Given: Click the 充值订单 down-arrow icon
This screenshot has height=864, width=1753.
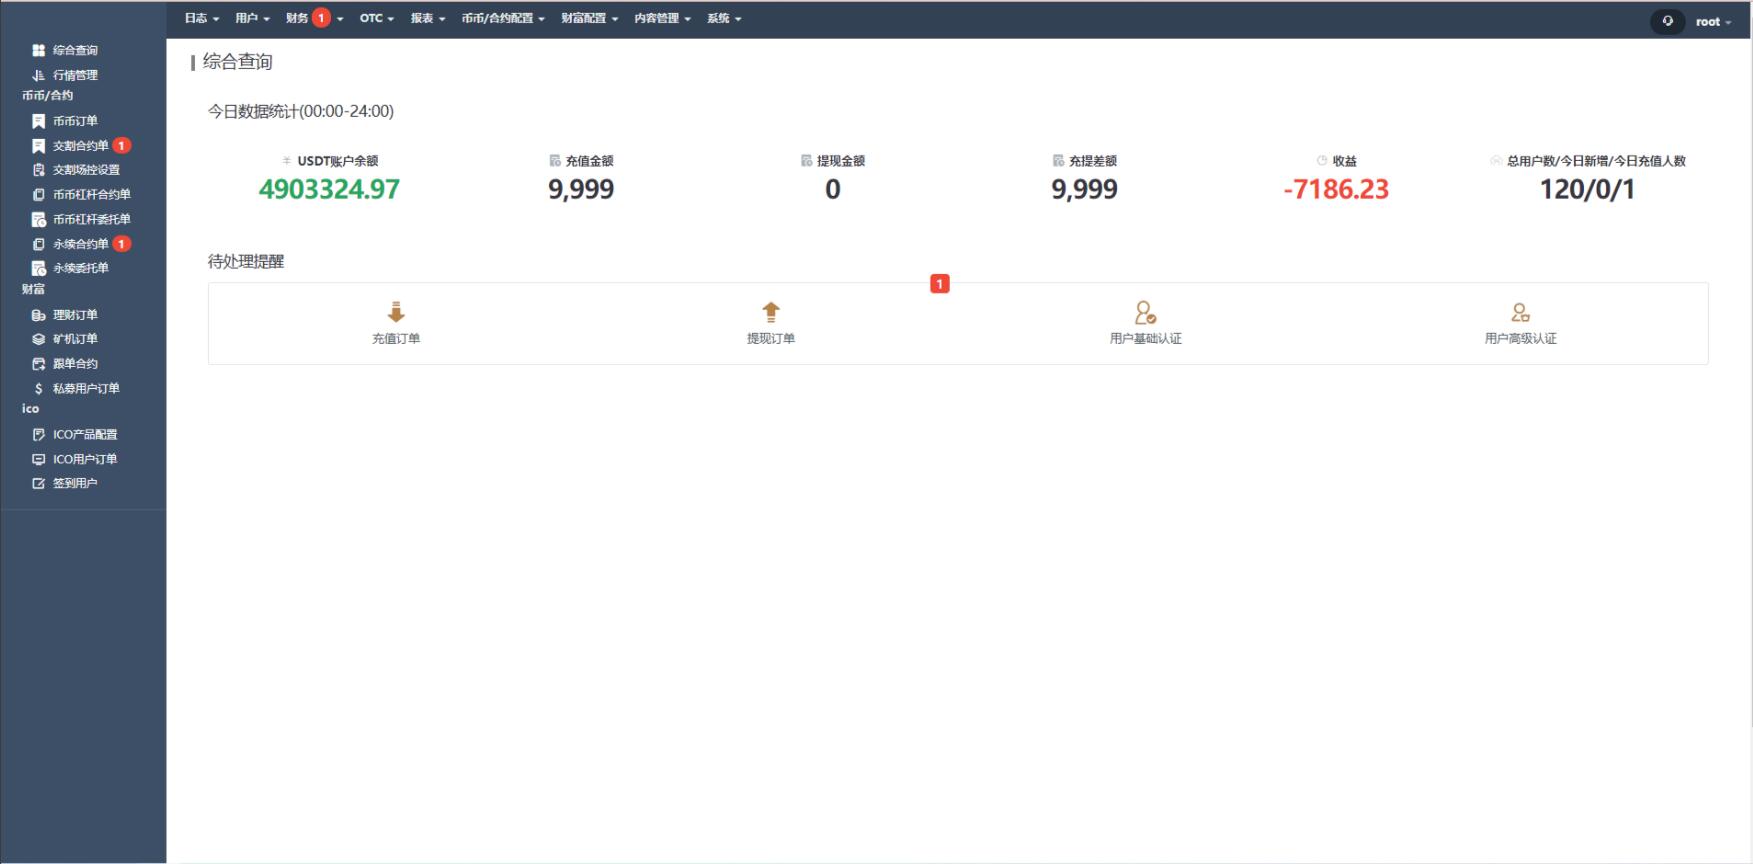Looking at the screenshot, I should coord(396,312).
